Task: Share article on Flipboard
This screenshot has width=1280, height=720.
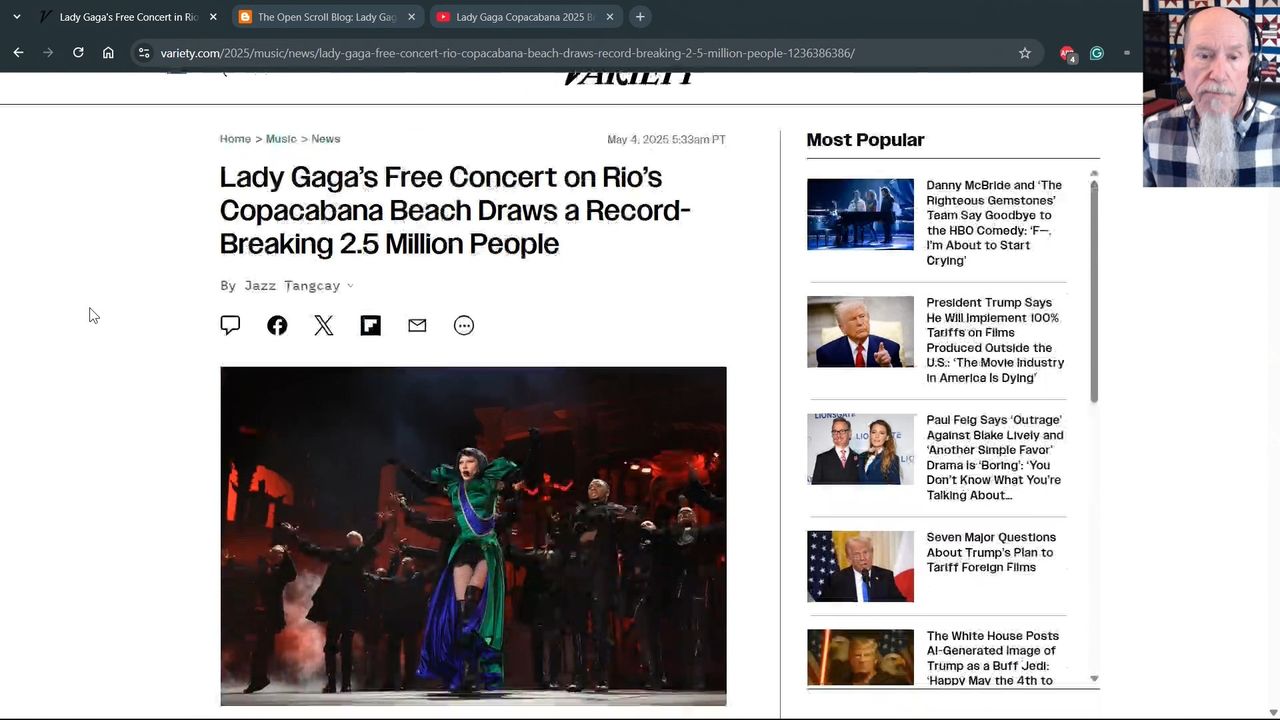Action: [371, 325]
